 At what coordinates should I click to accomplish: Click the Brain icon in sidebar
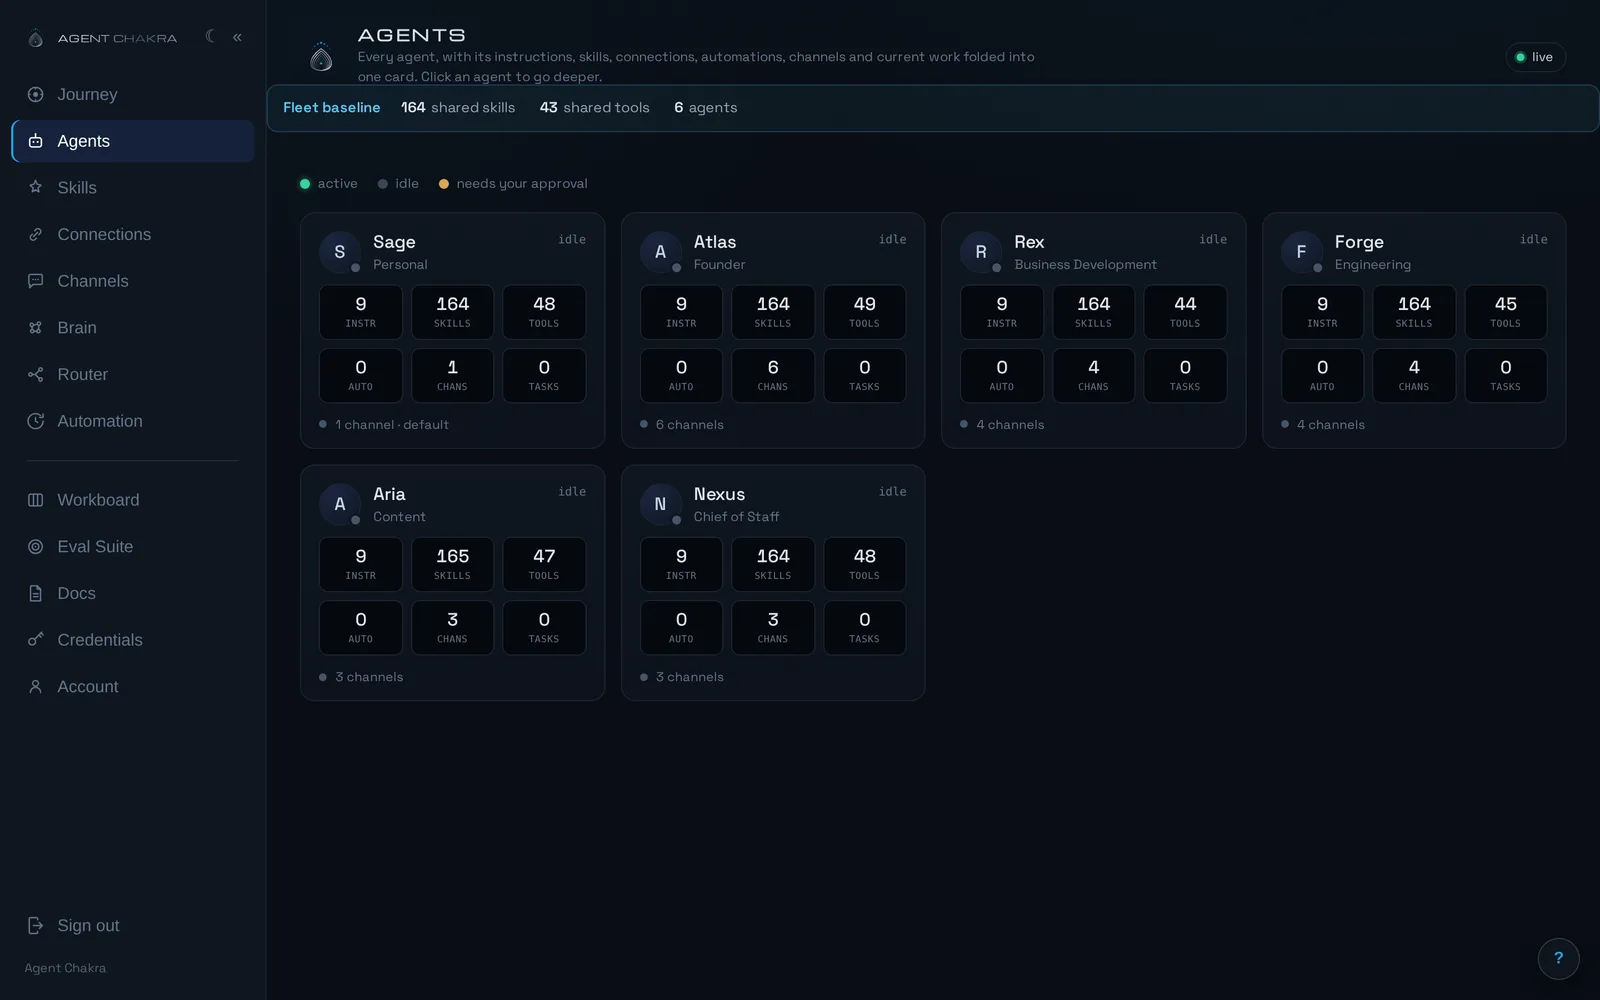tap(36, 327)
